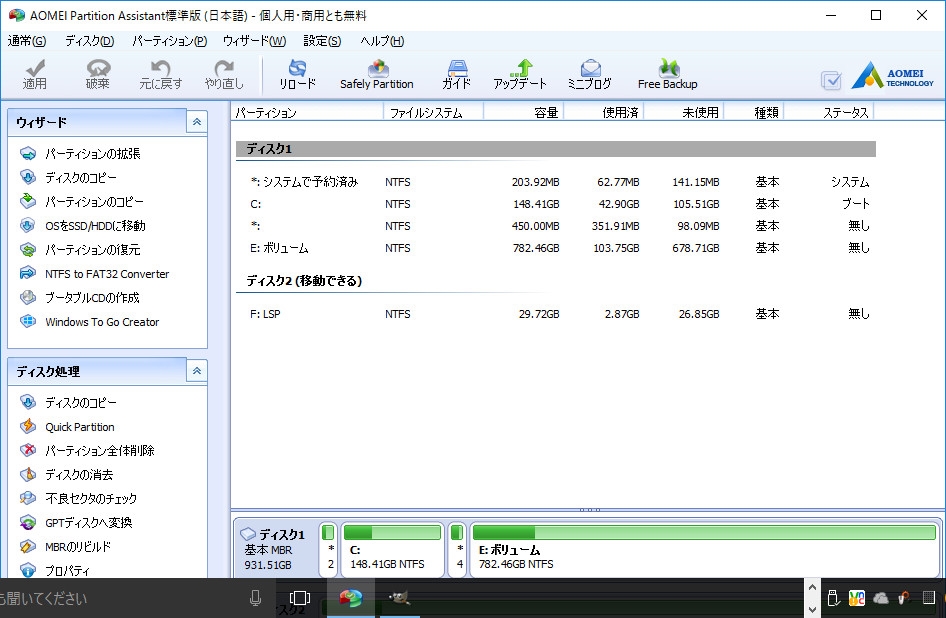
Task: Select the small partition 2 block in disk map
Action: (328, 549)
